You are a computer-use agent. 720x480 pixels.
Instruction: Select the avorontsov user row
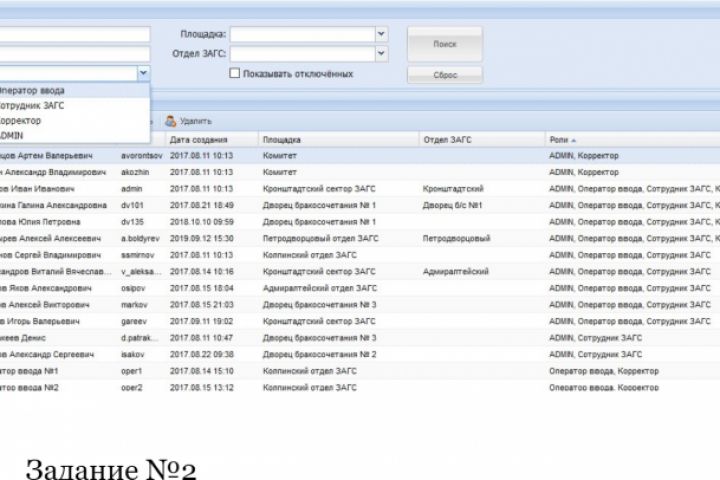coord(360,156)
